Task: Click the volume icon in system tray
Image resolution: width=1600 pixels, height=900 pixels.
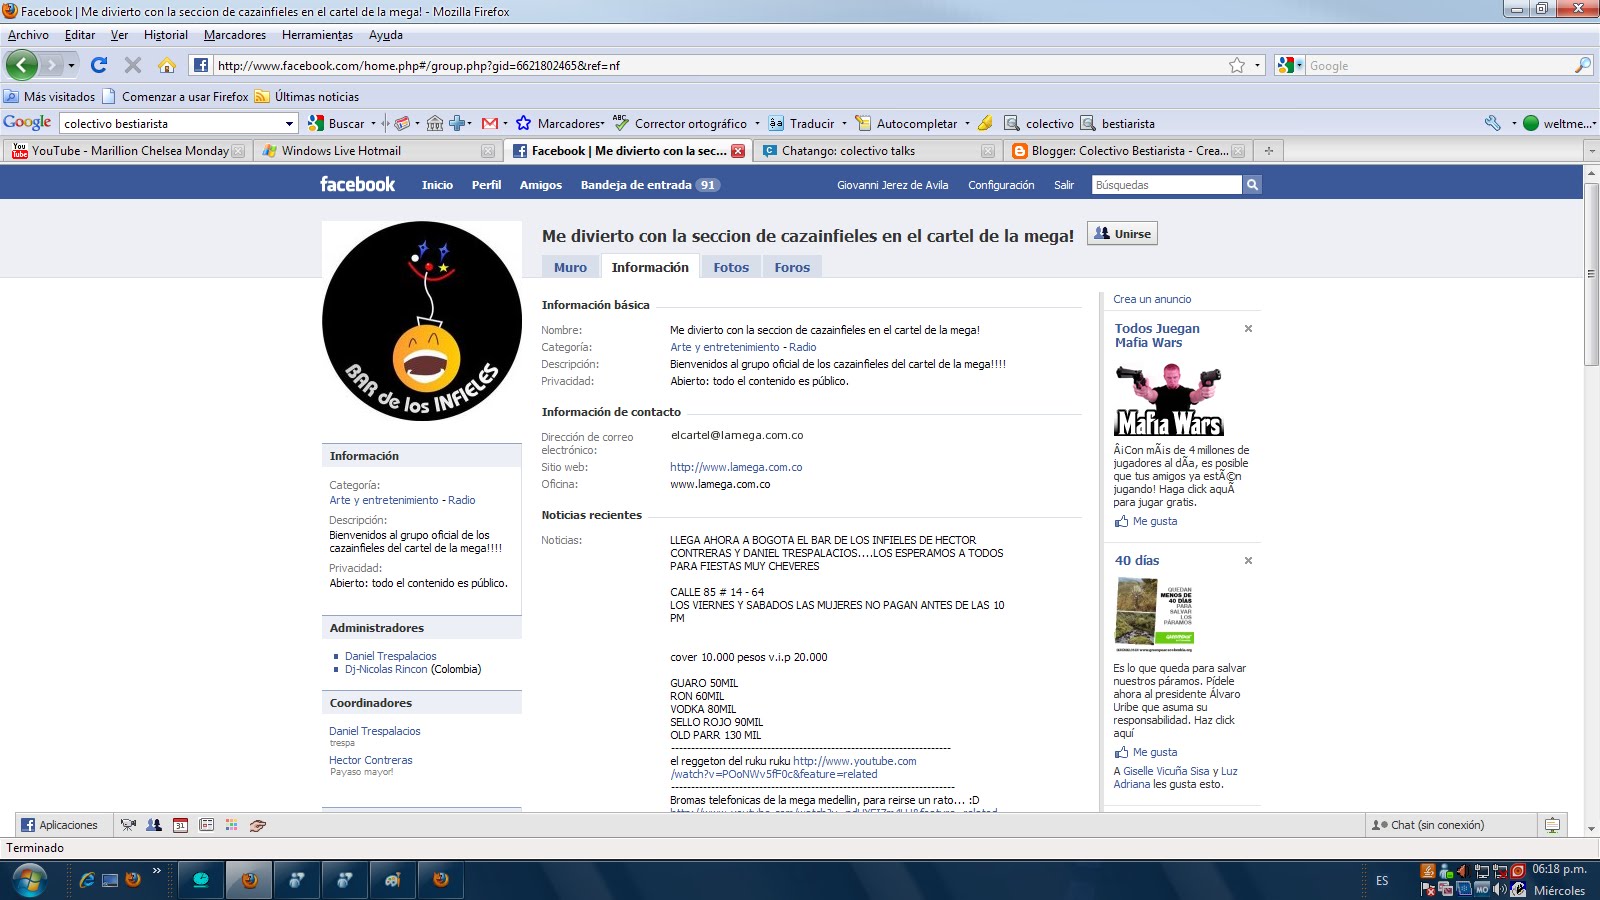Action: tap(1499, 889)
